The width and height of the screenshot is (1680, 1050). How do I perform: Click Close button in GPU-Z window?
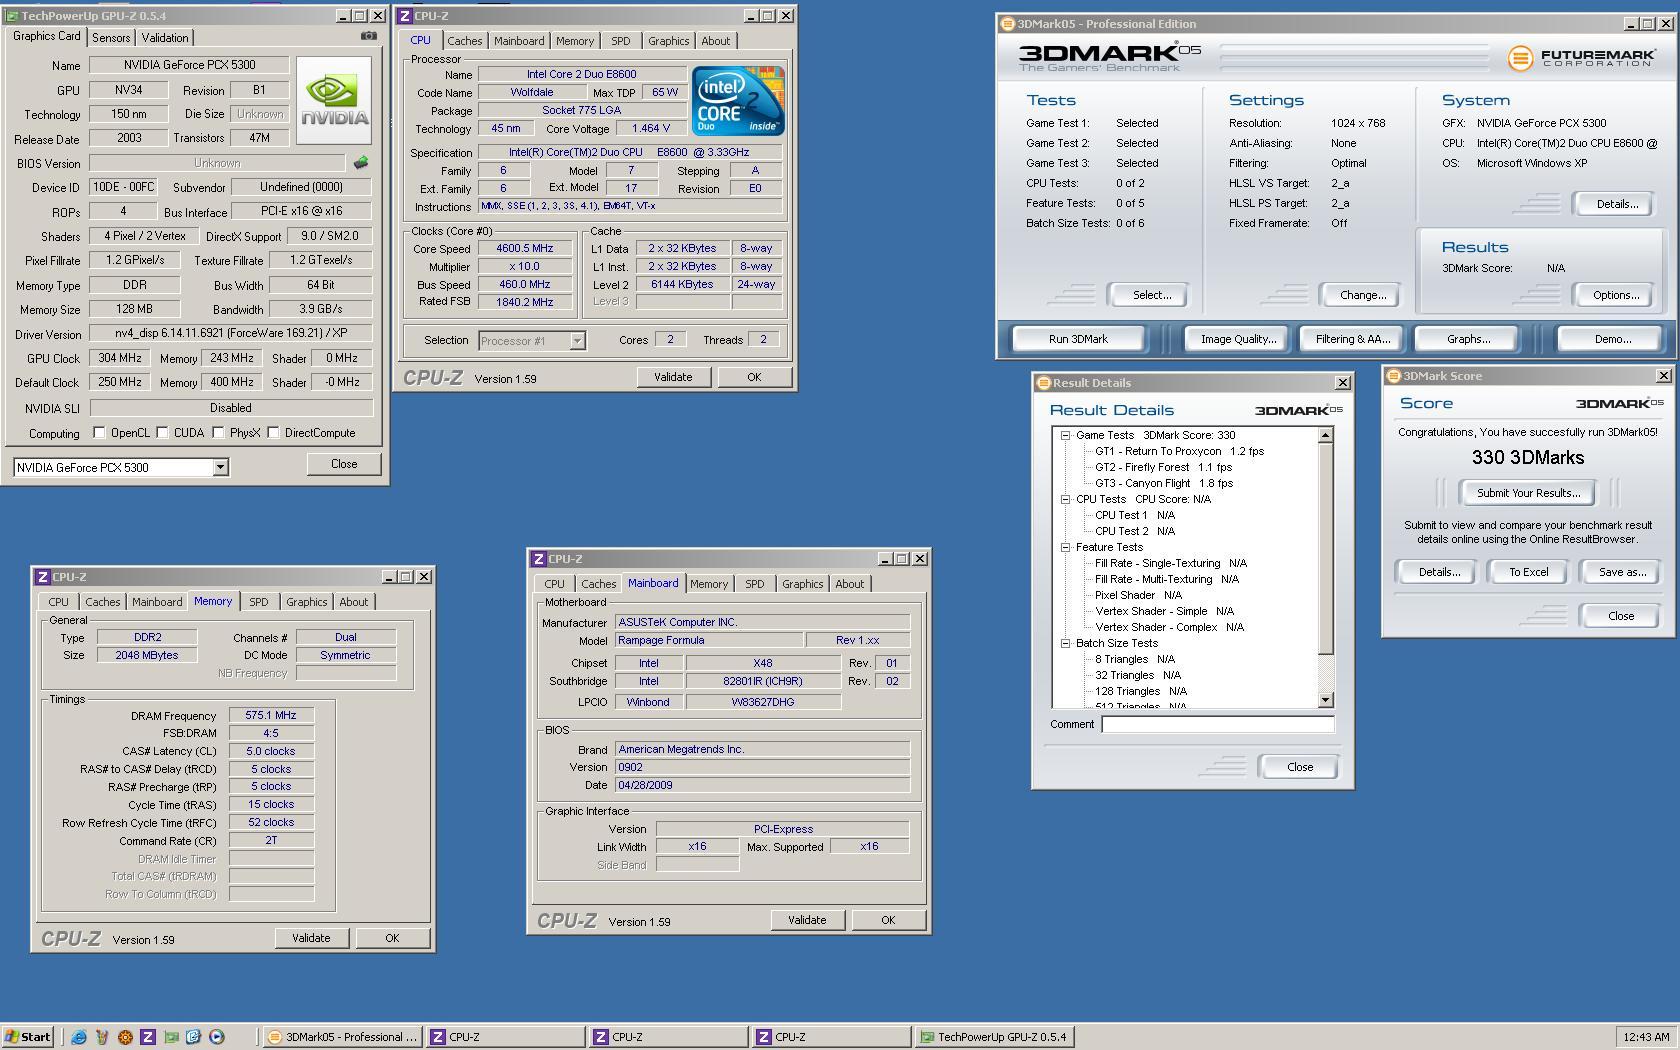coord(344,464)
